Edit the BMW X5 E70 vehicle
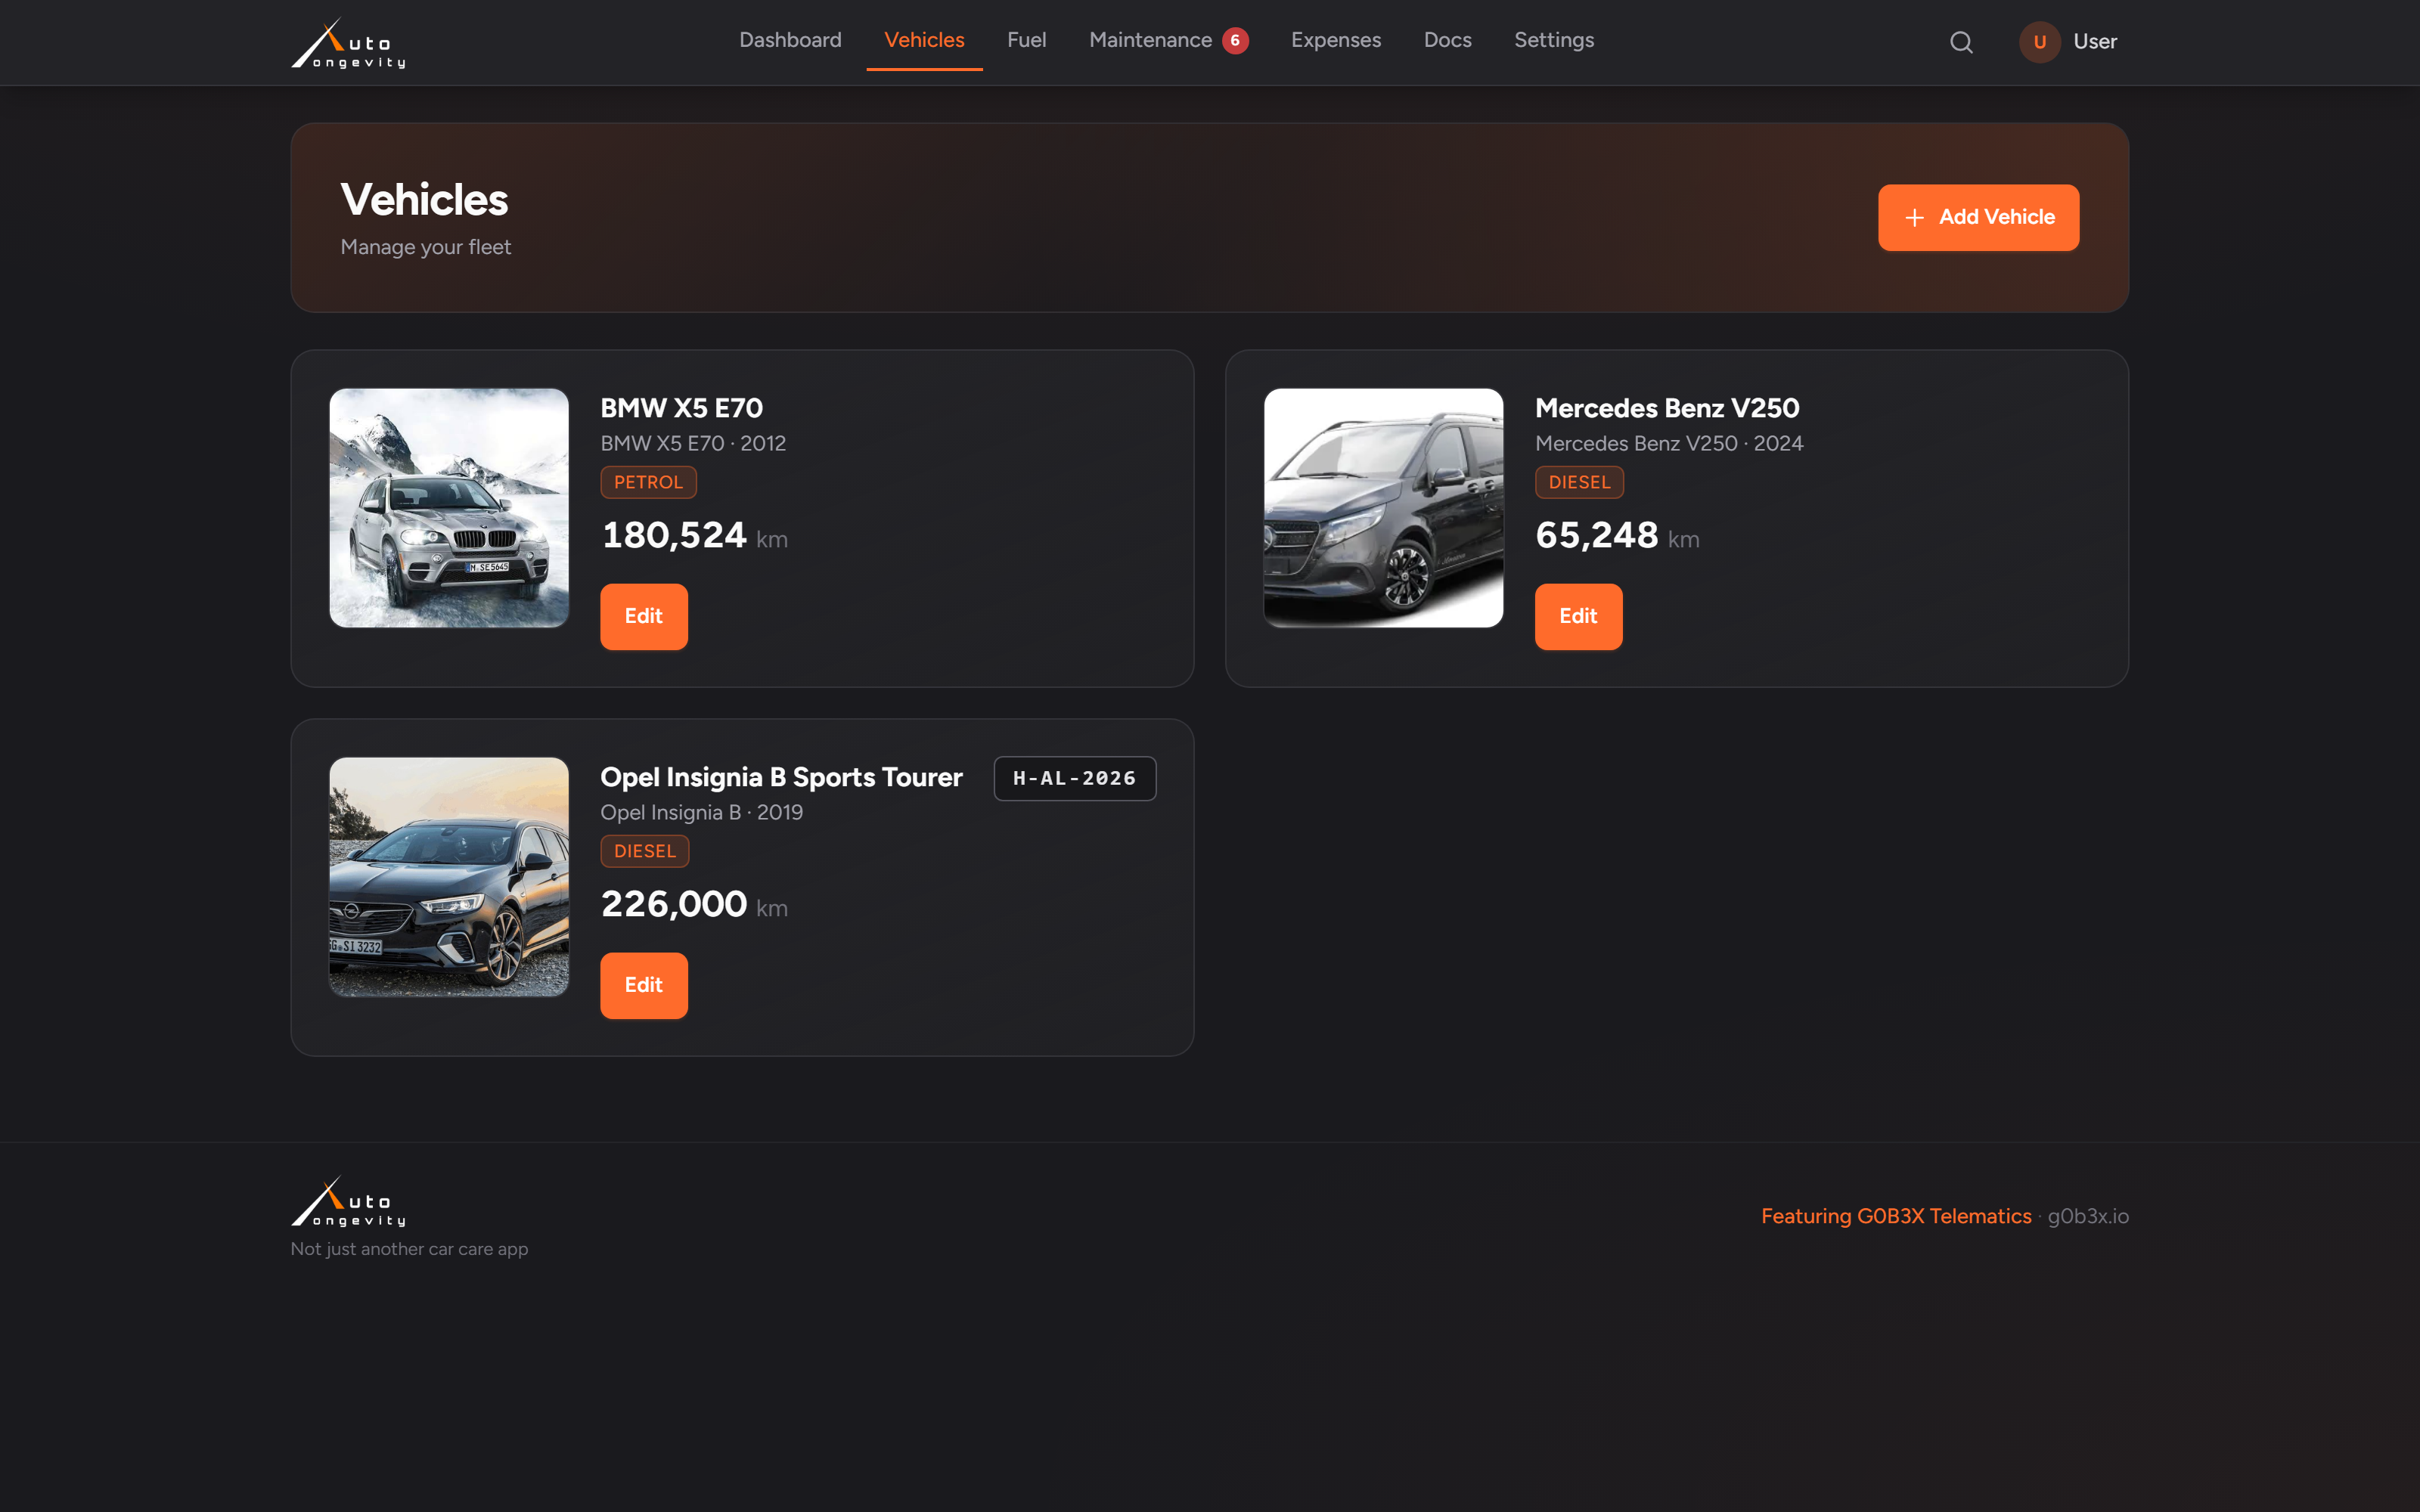The width and height of the screenshot is (2420, 1512). click(643, 616)
